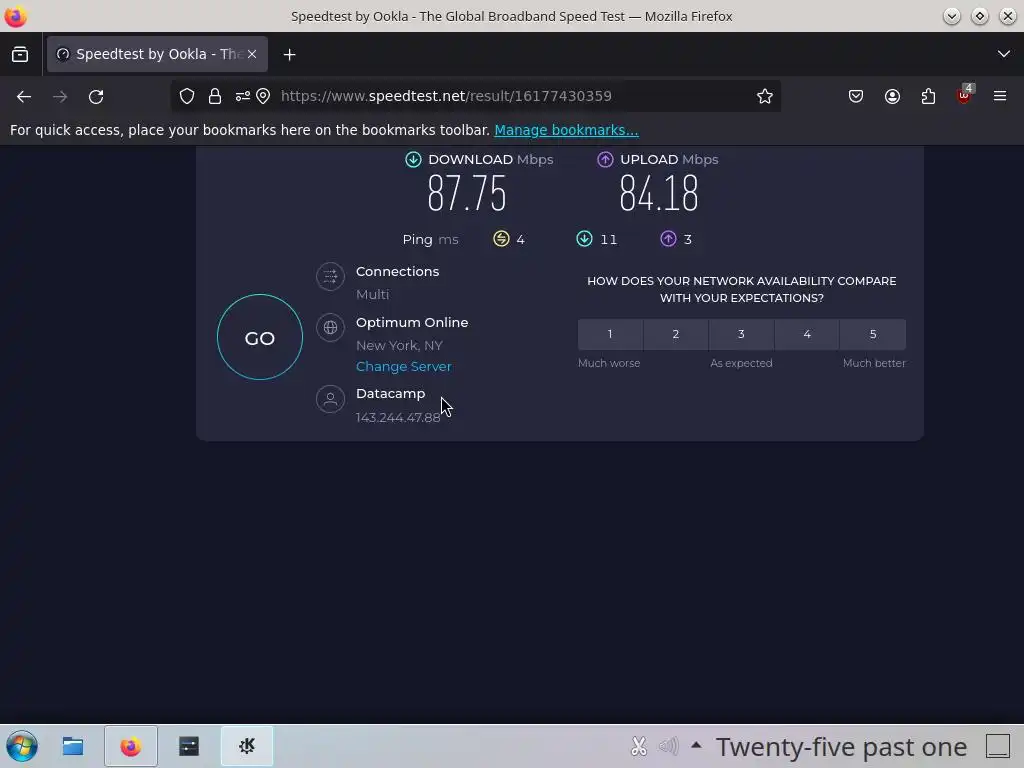The height and width of the screenshot is (768, 1024).
Task: Open the start menu launcher
Action: coord(22,746)
